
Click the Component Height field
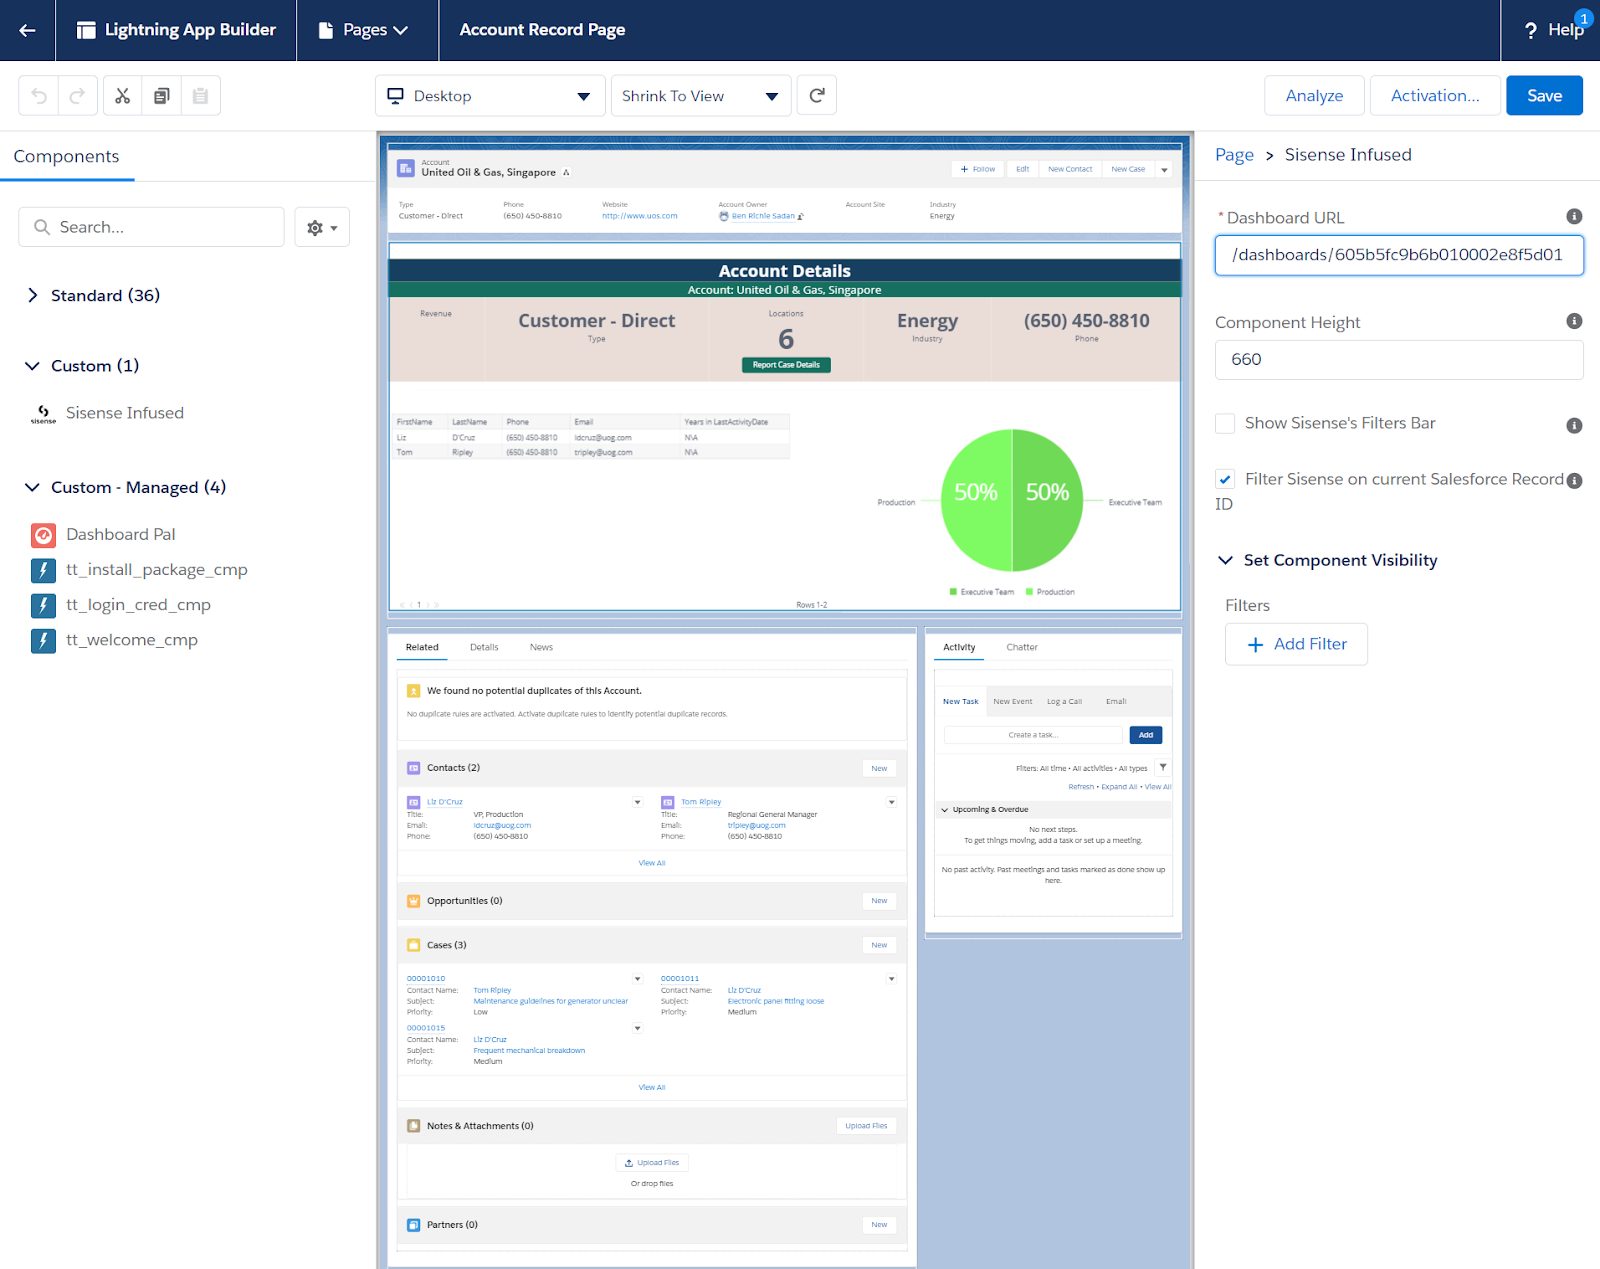click(x=1399, y=360)
